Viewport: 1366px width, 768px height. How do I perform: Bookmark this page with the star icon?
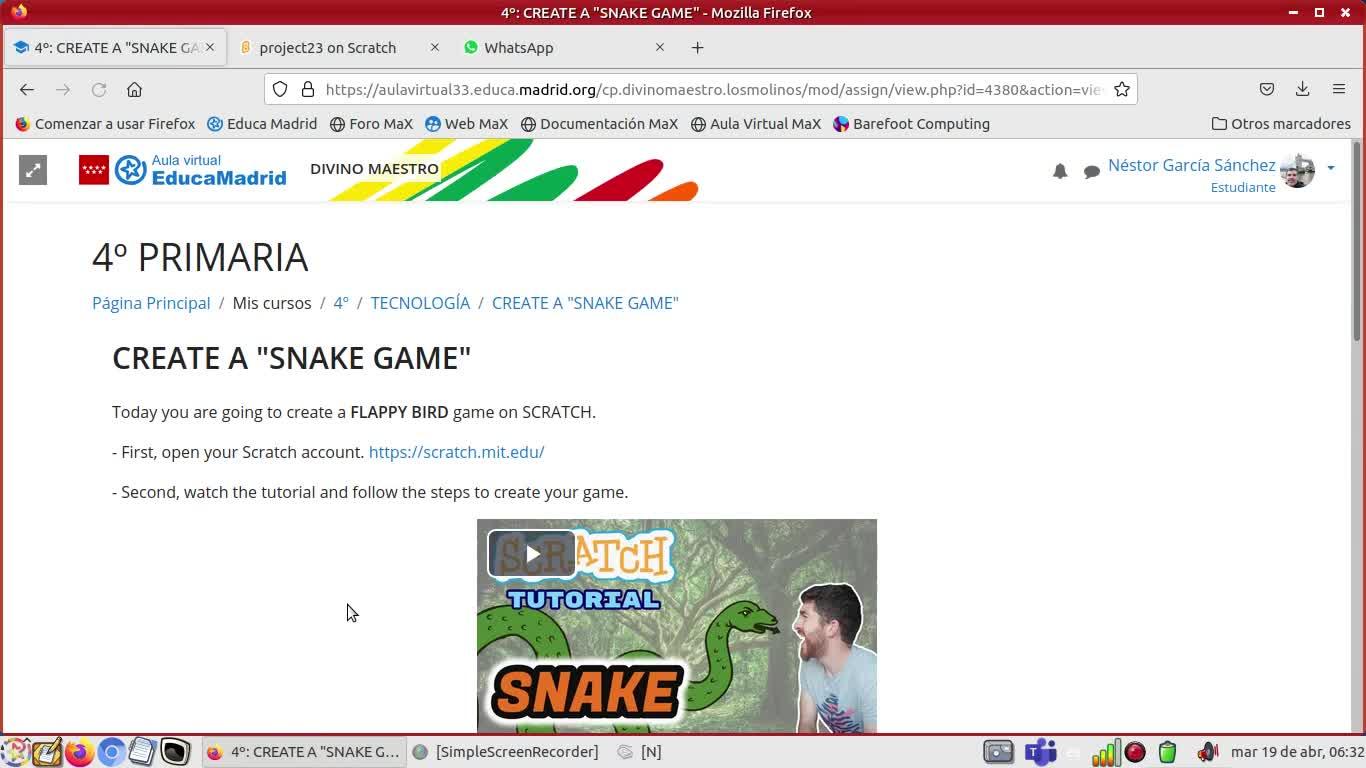(x=1122, y=90)
